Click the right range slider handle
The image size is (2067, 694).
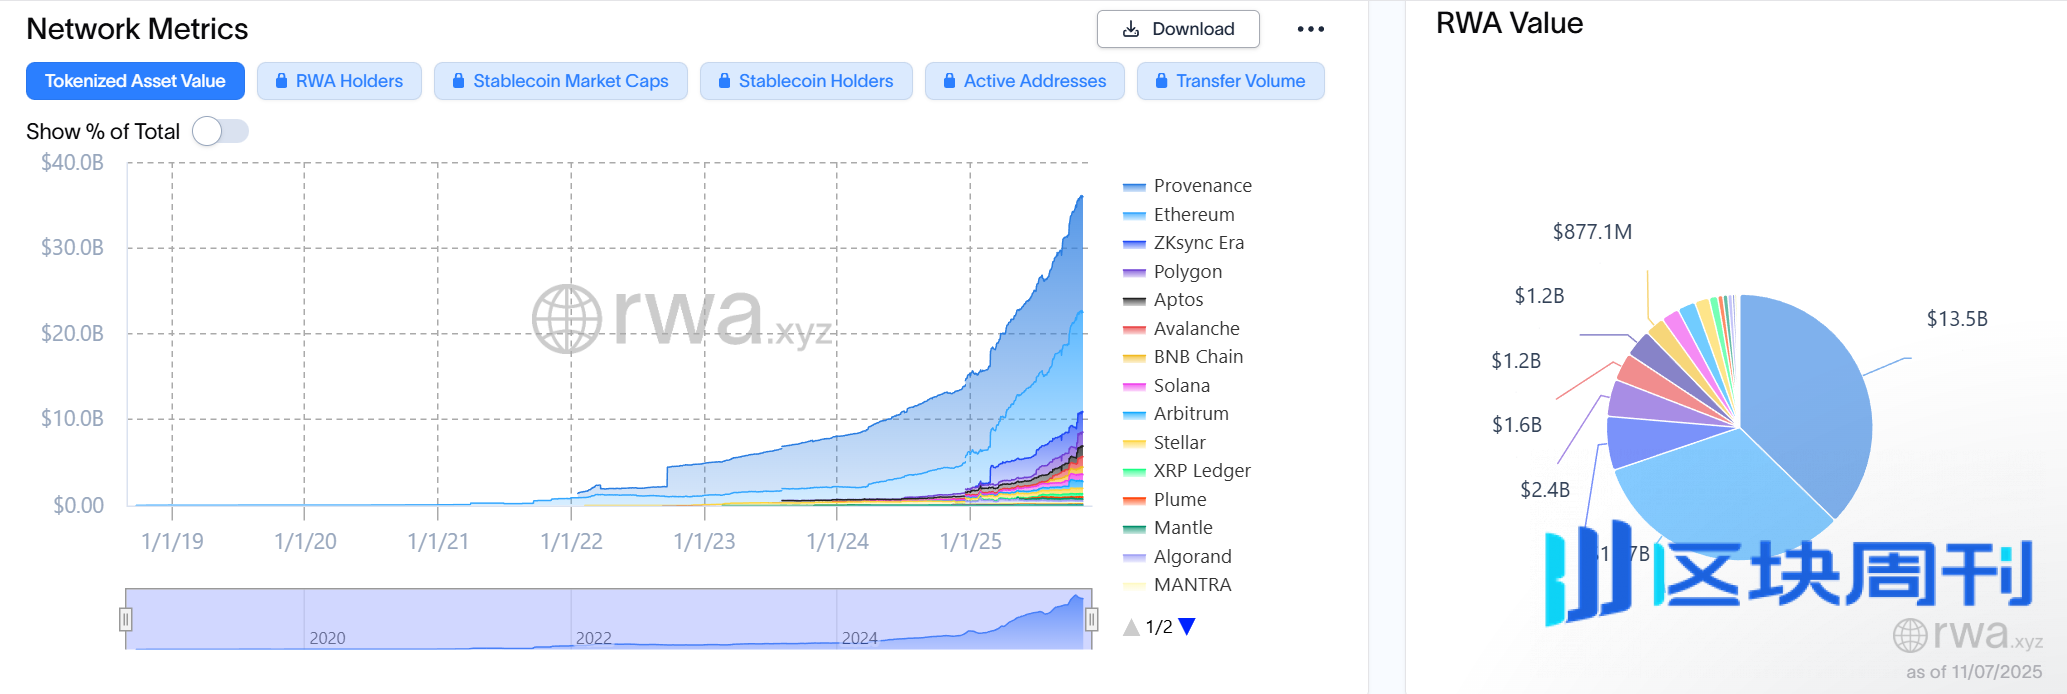click(x=1092, y=620)
